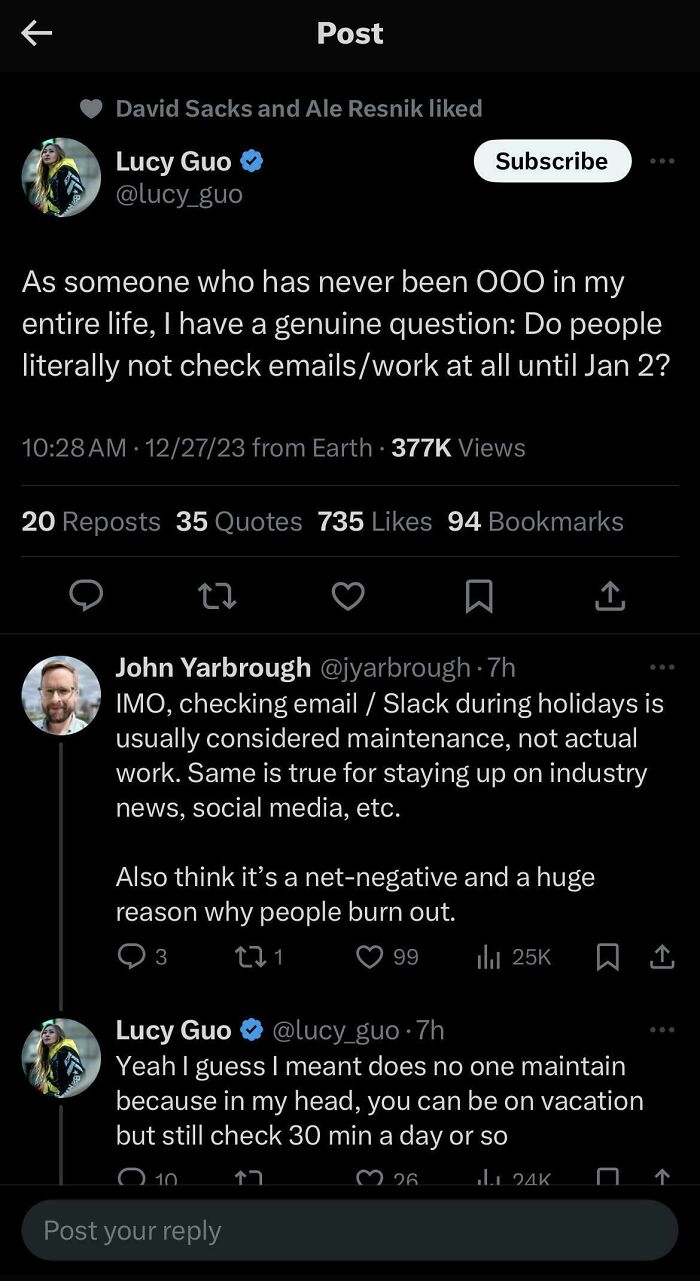Tap the back arrow in header

coord(37,34)
